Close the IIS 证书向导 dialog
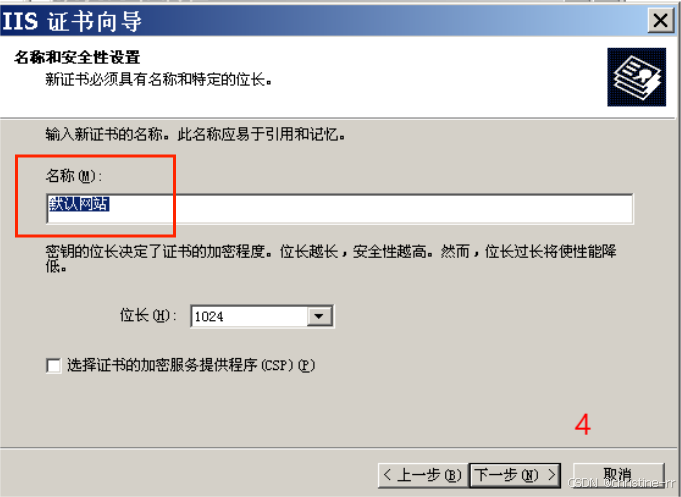 661,20
